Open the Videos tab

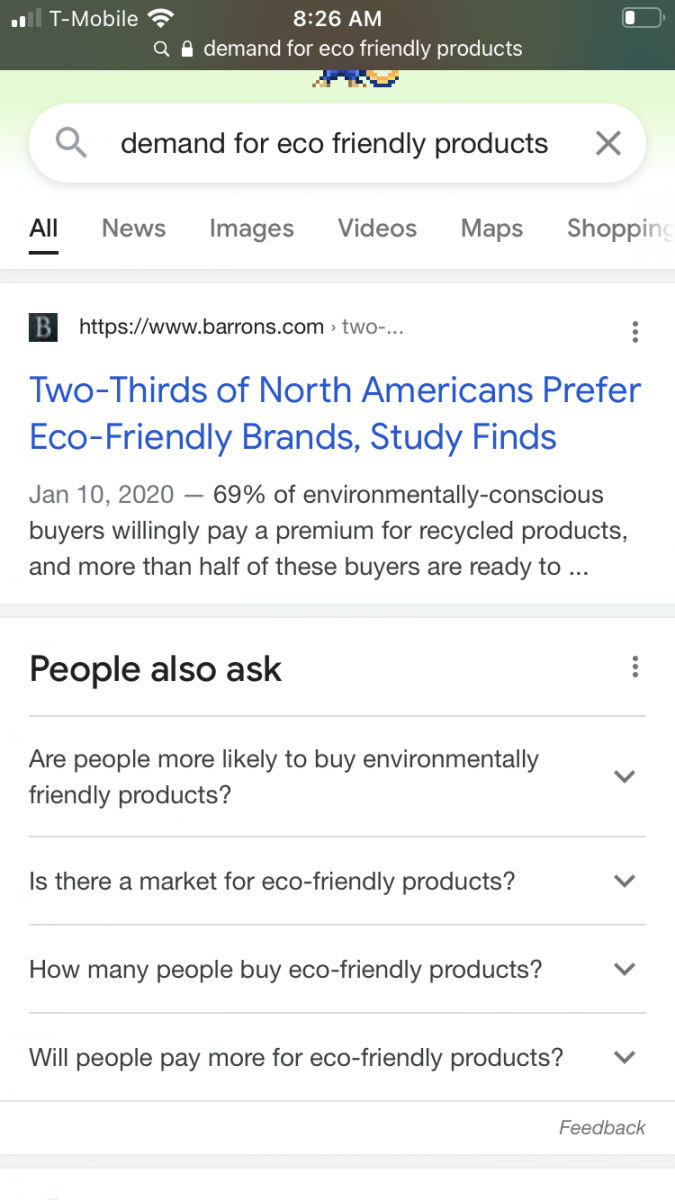click(377, 228)
